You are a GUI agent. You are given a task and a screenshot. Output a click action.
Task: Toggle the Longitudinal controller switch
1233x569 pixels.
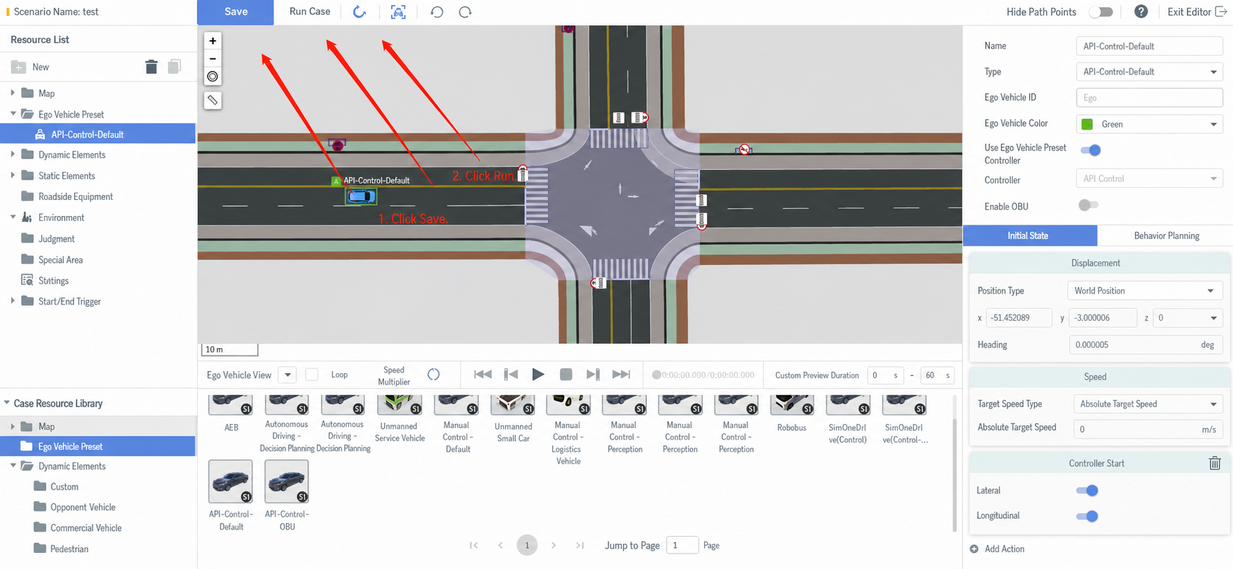tap(1087, 516)
